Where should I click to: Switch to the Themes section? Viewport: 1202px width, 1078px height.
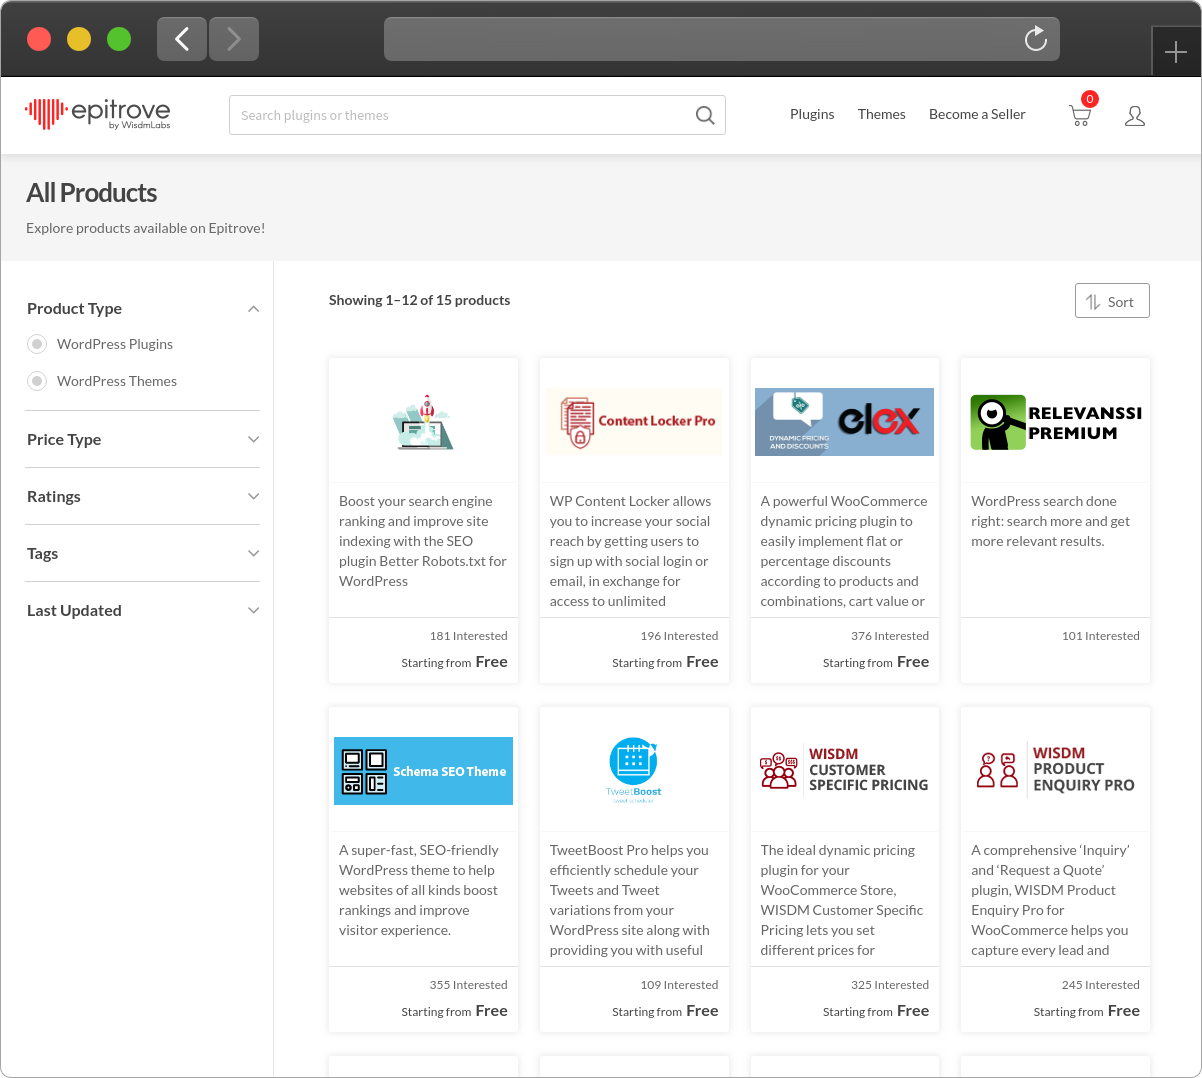tap(881, 114)
